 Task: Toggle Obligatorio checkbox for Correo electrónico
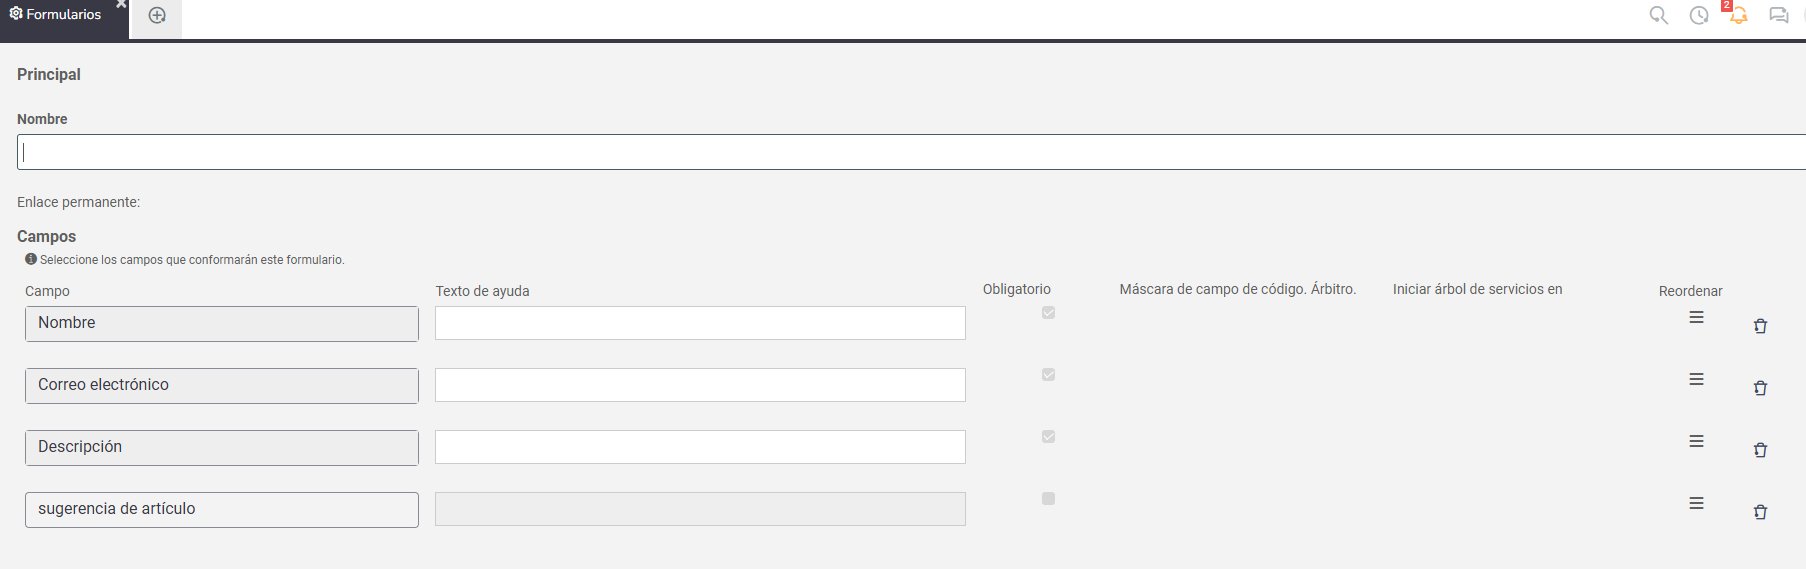[1048, 374]
